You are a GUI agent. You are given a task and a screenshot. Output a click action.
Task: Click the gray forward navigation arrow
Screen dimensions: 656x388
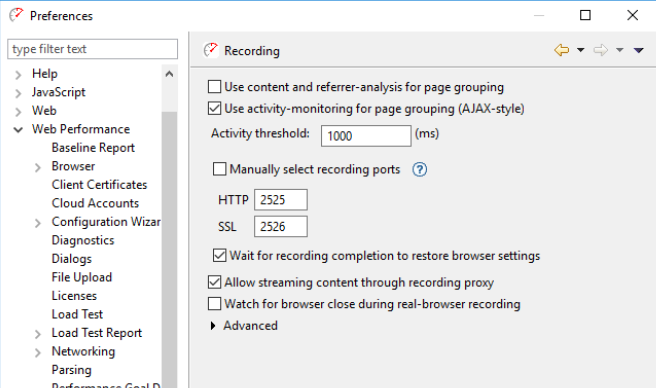coord(600,50)
